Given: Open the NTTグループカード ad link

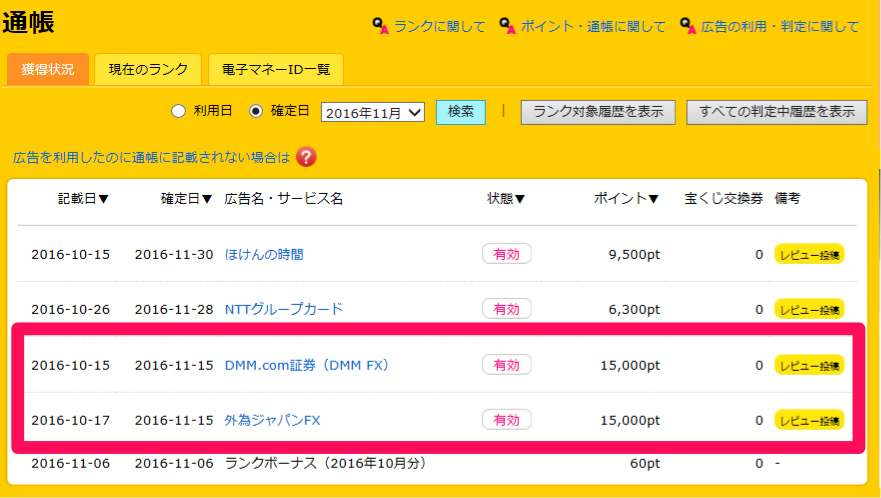Looking at the screenshot, I should pyautogui.click(x=284, y=309).
